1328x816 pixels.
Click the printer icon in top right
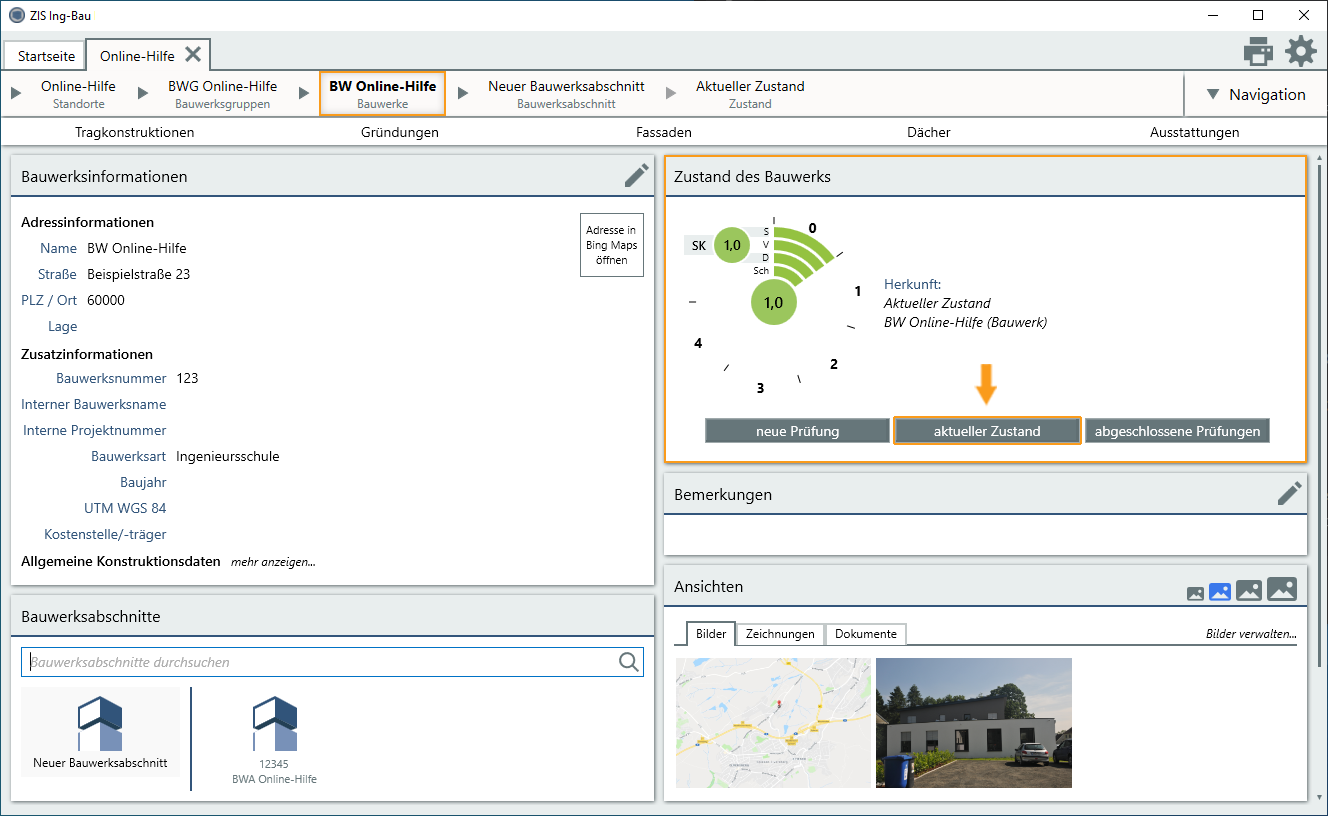[1258, 51]
